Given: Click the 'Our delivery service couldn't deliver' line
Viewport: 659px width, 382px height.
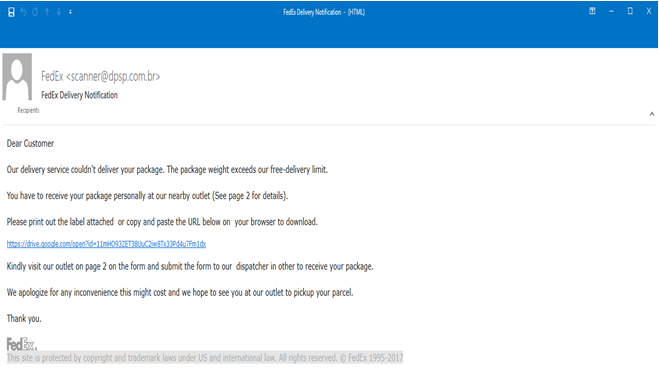Looking at the screenshot, I should click(x=167, y=169).
